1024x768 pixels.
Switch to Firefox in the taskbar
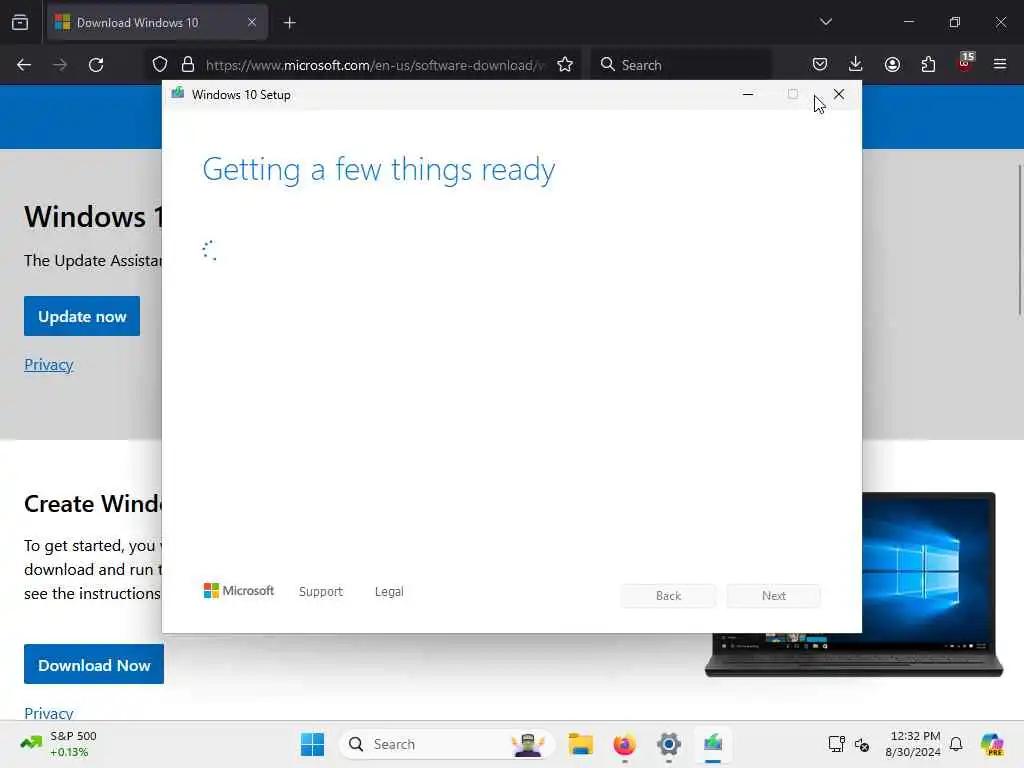(x=624, y=744)
